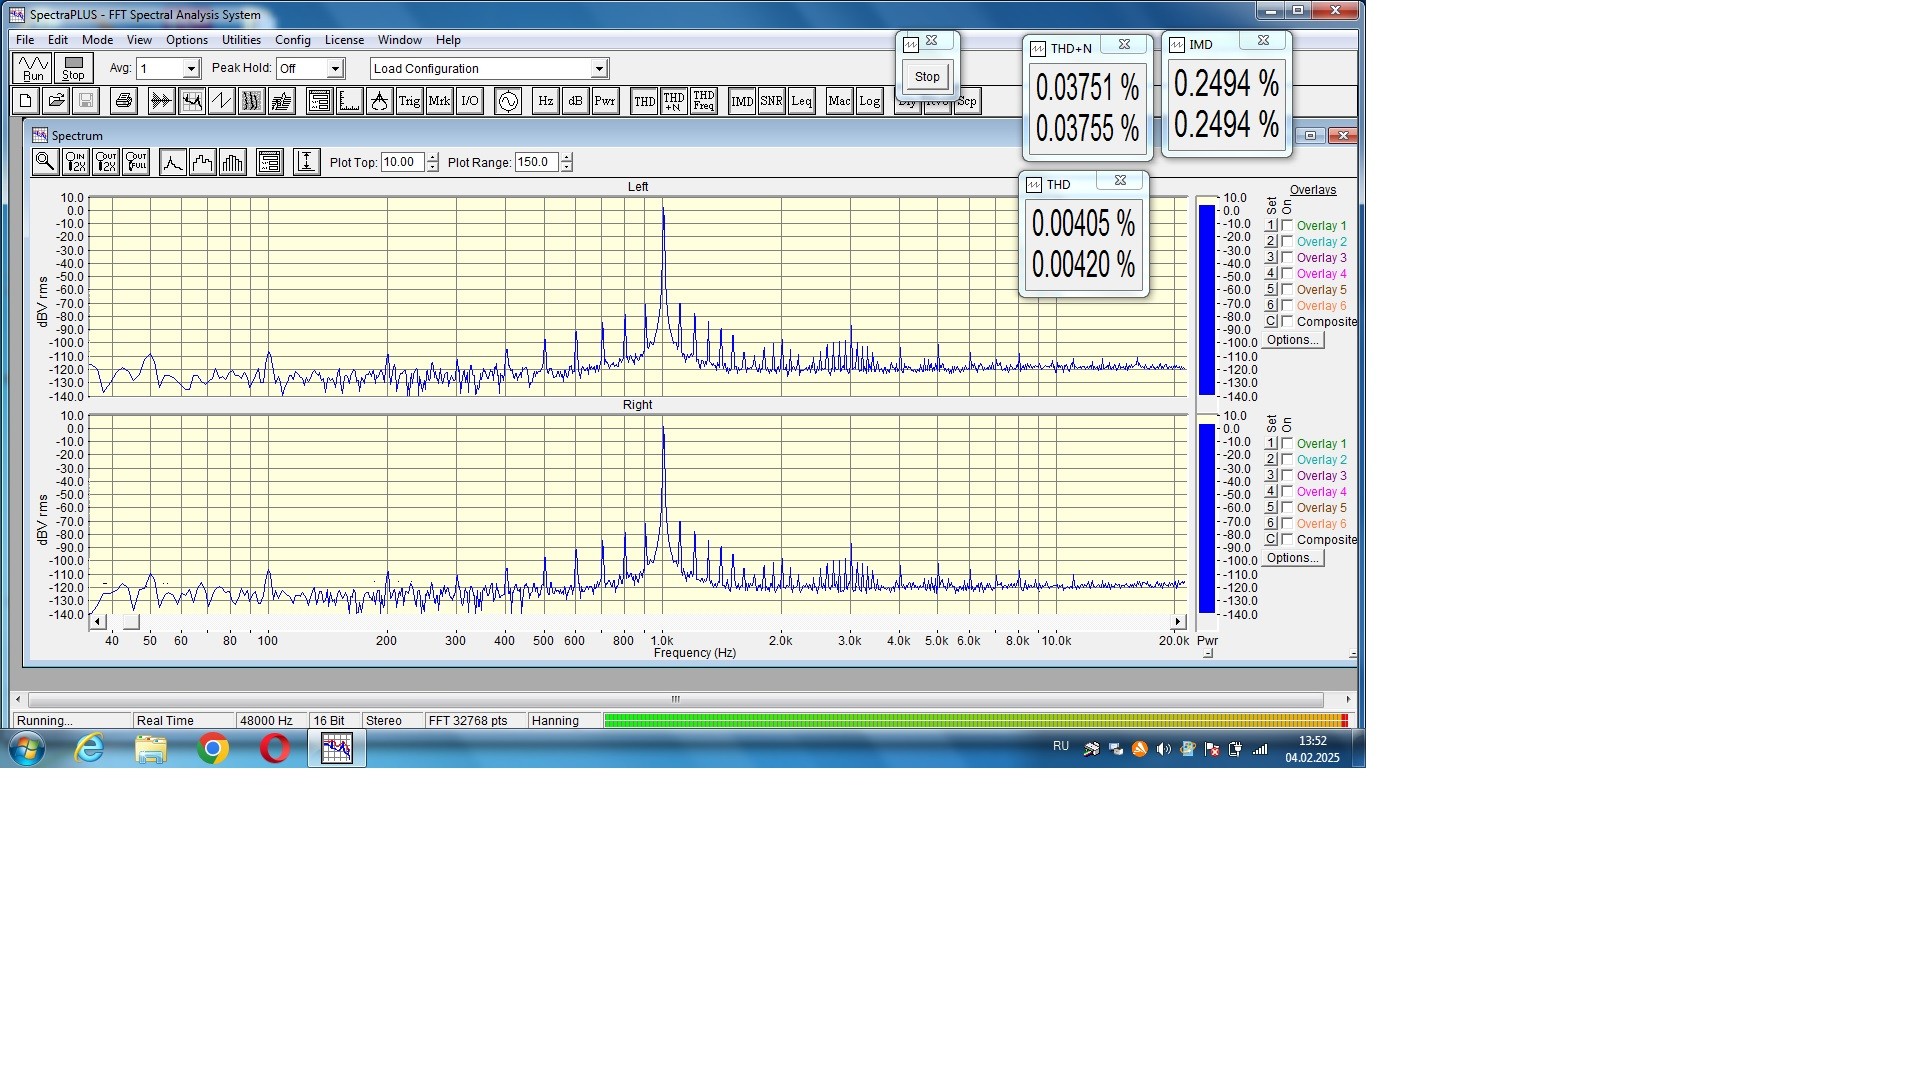Click the Left channel overlay Options button
The width and height of the screenshot is (1920, 1079).
1292,340
